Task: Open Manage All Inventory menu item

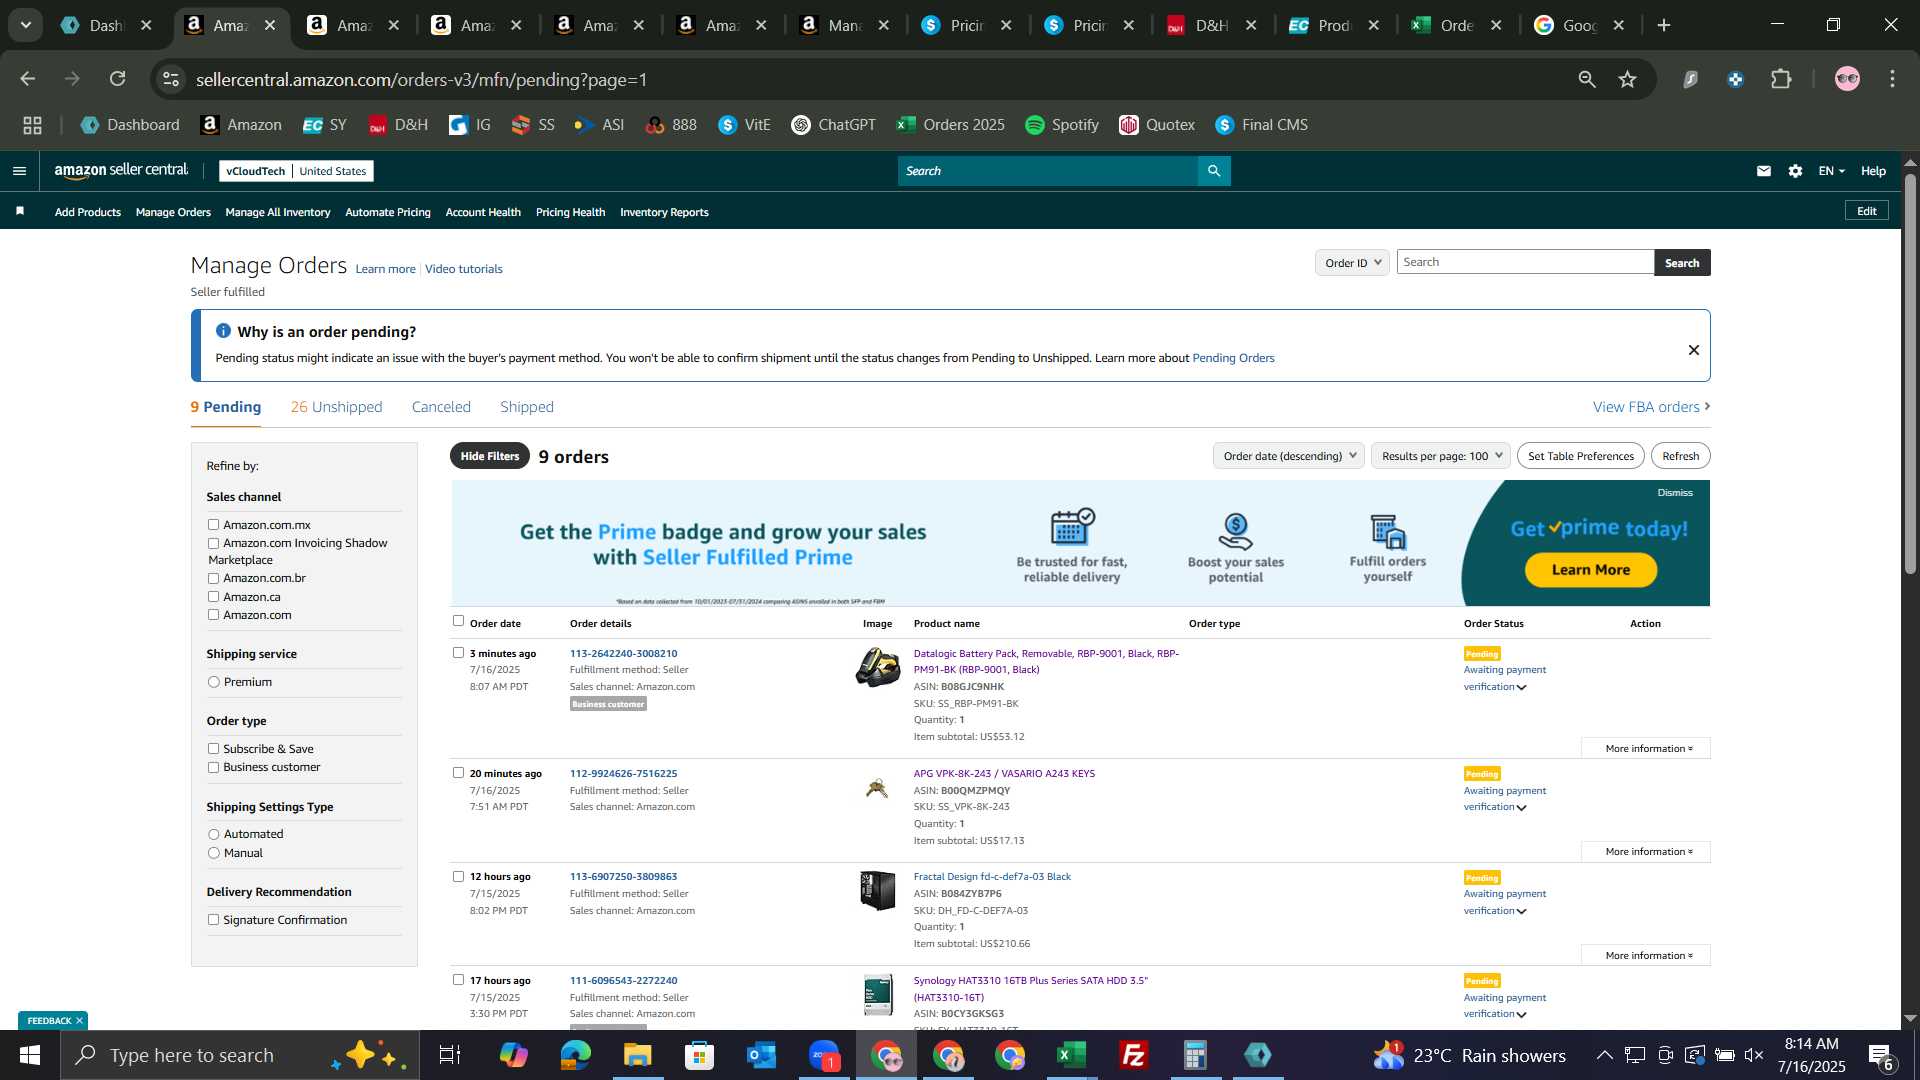Action: [278, 212]
